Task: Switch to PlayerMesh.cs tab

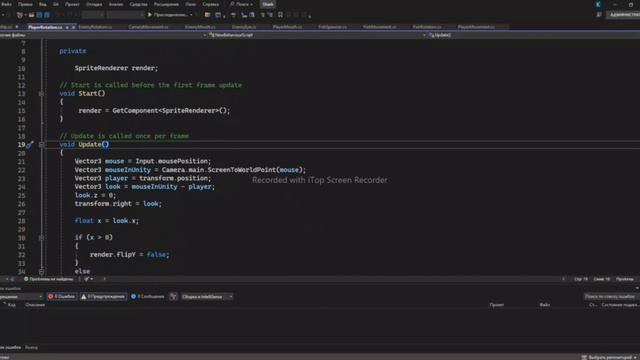Action: click(287, 27)
